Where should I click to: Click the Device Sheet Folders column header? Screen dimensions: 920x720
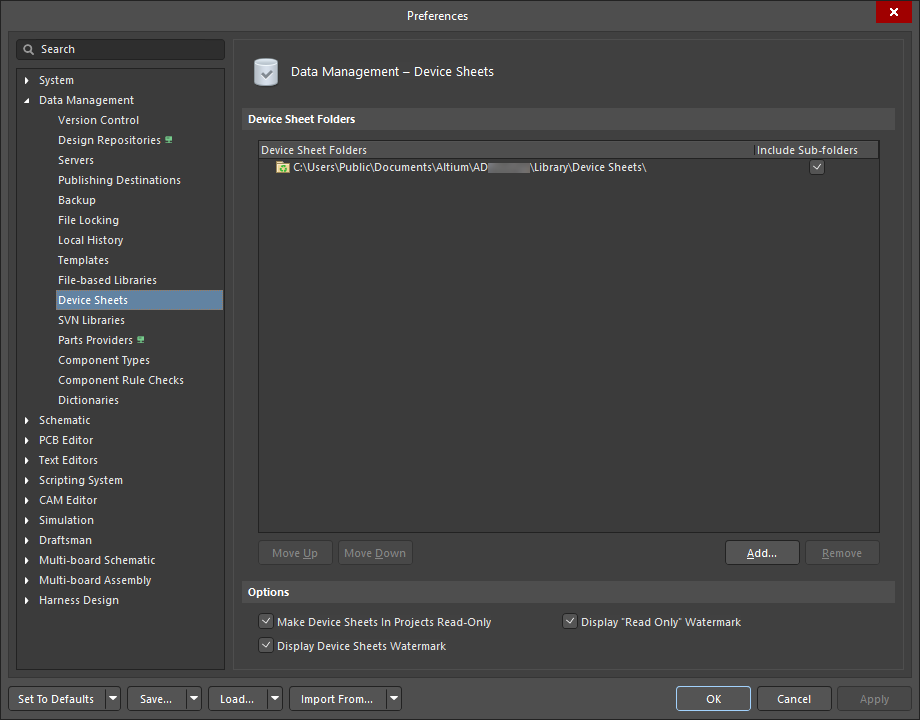(x=506, y=150)
